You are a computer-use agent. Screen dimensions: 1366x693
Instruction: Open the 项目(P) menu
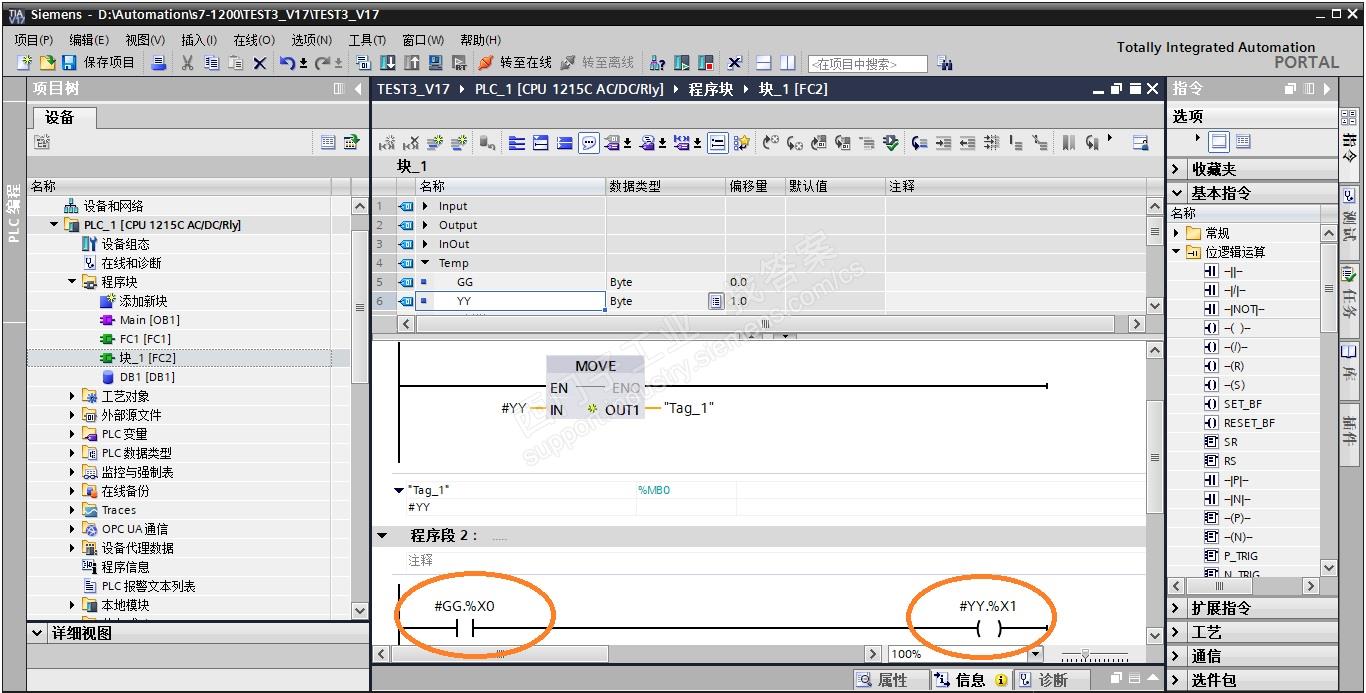coord(33,40)
